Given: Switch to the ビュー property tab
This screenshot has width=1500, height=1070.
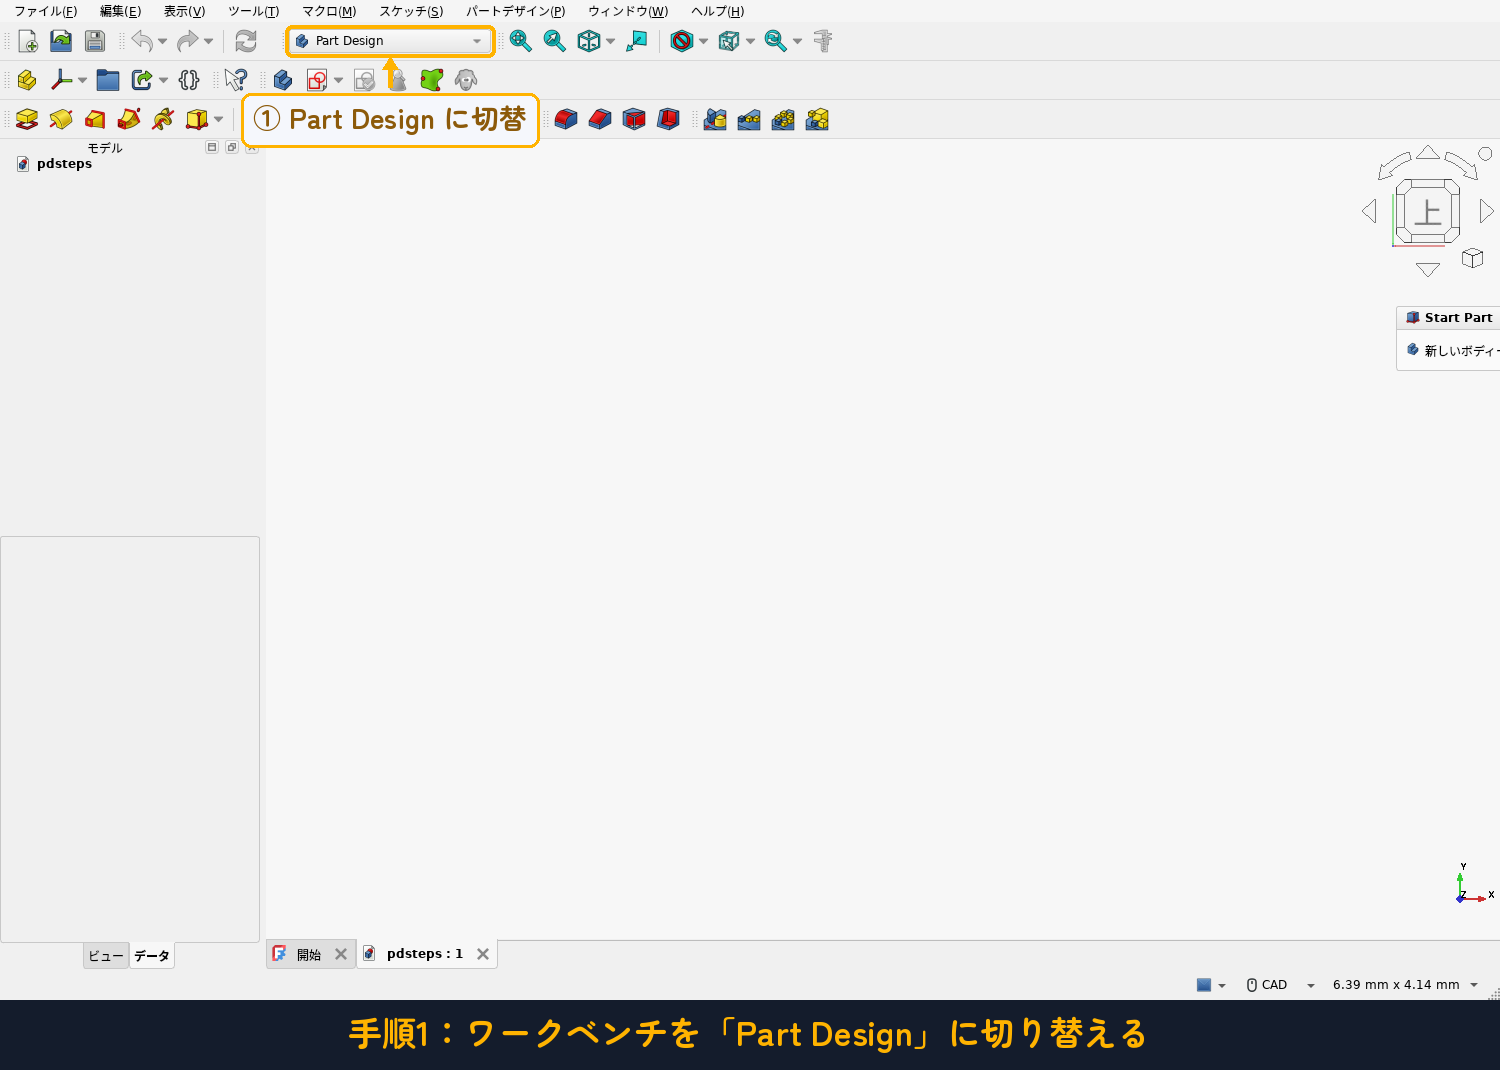Looking at the screenshot, I should 106,956.
